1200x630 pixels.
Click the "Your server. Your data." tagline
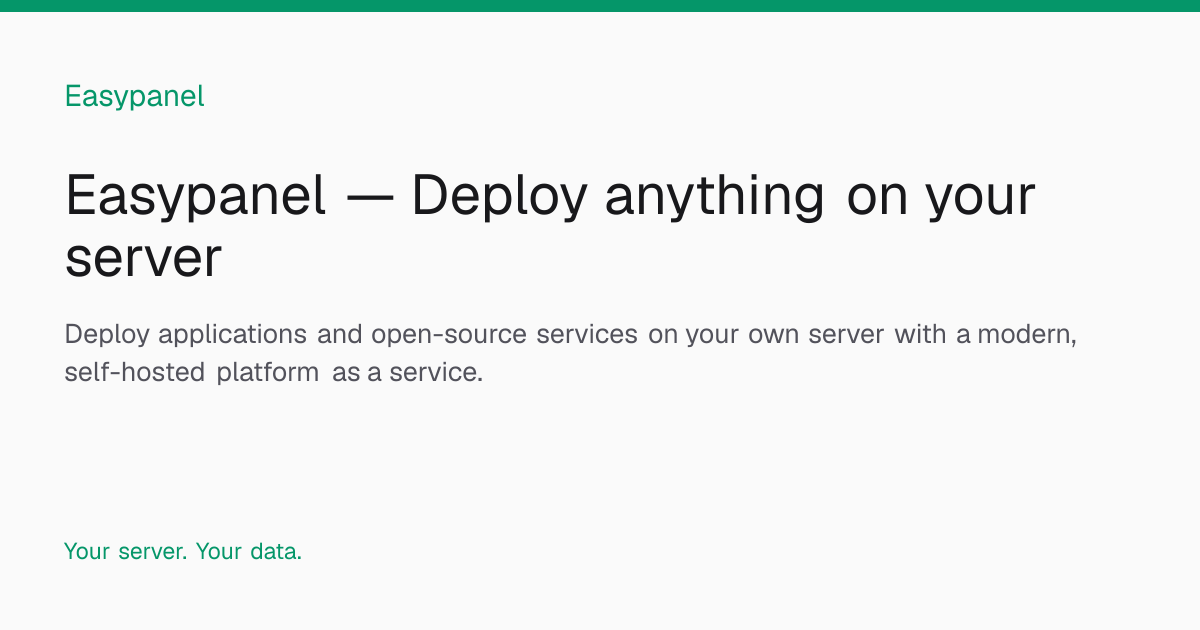pos(183,551)
